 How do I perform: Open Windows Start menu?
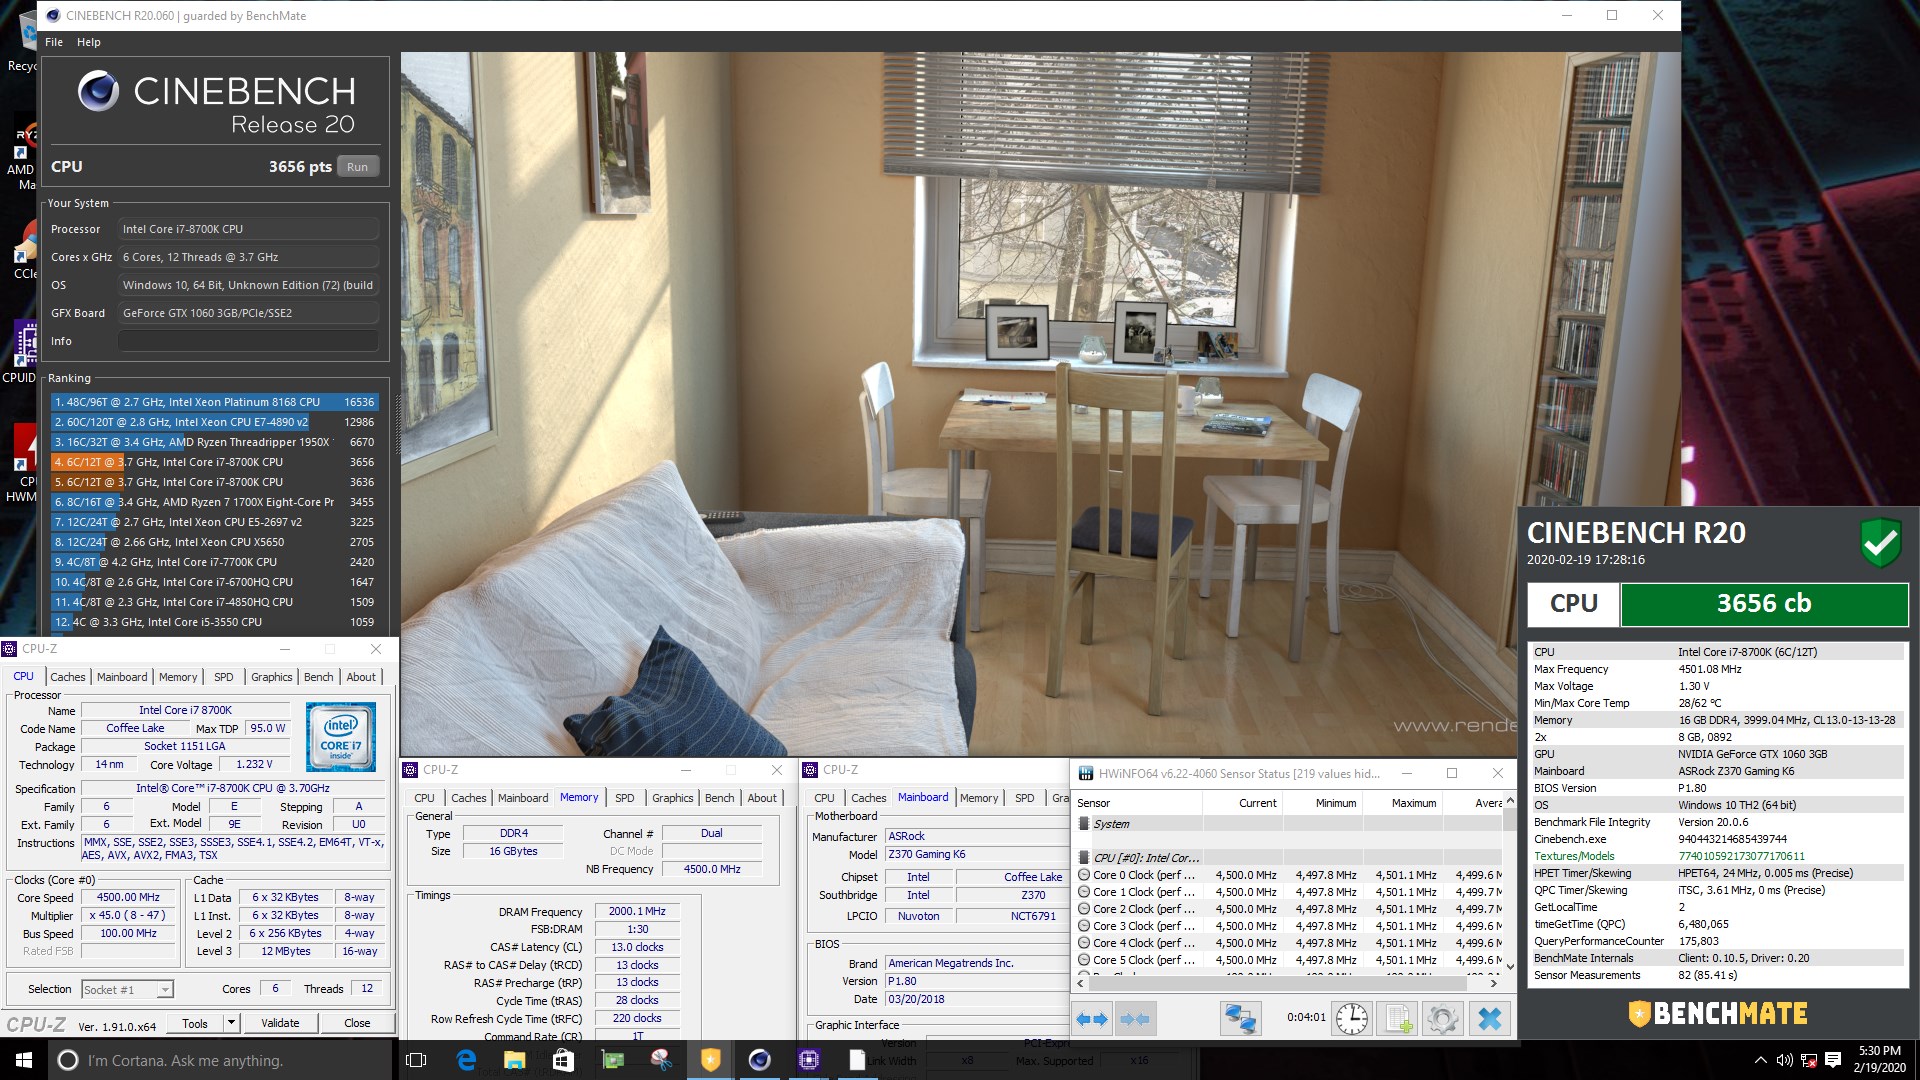click(24, 1060)
